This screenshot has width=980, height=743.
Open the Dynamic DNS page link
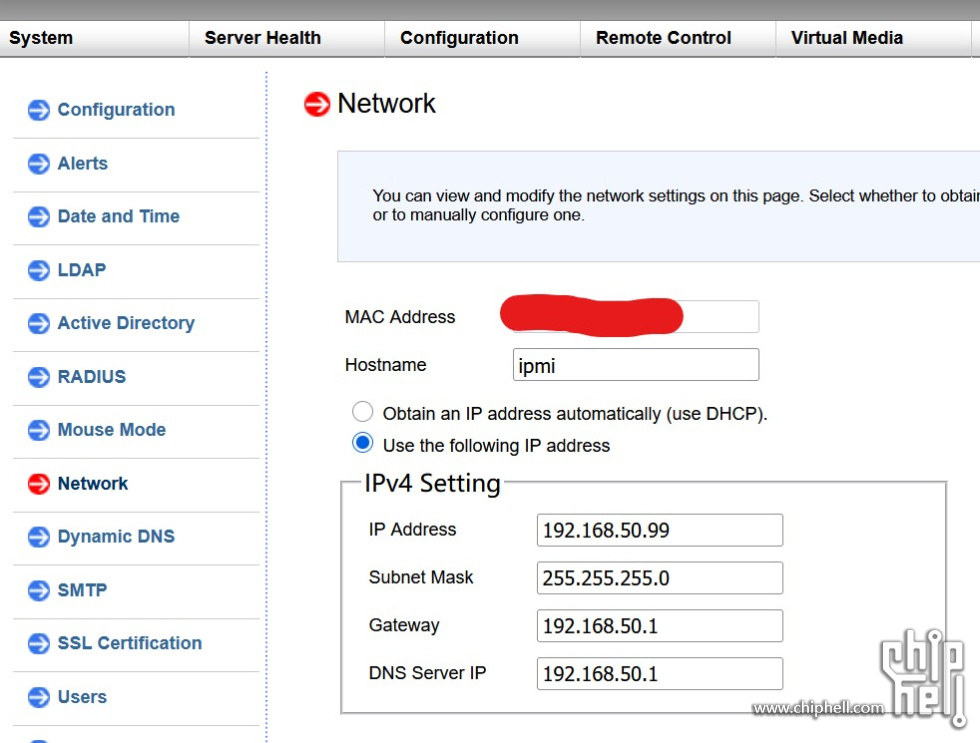click(115, 537)
